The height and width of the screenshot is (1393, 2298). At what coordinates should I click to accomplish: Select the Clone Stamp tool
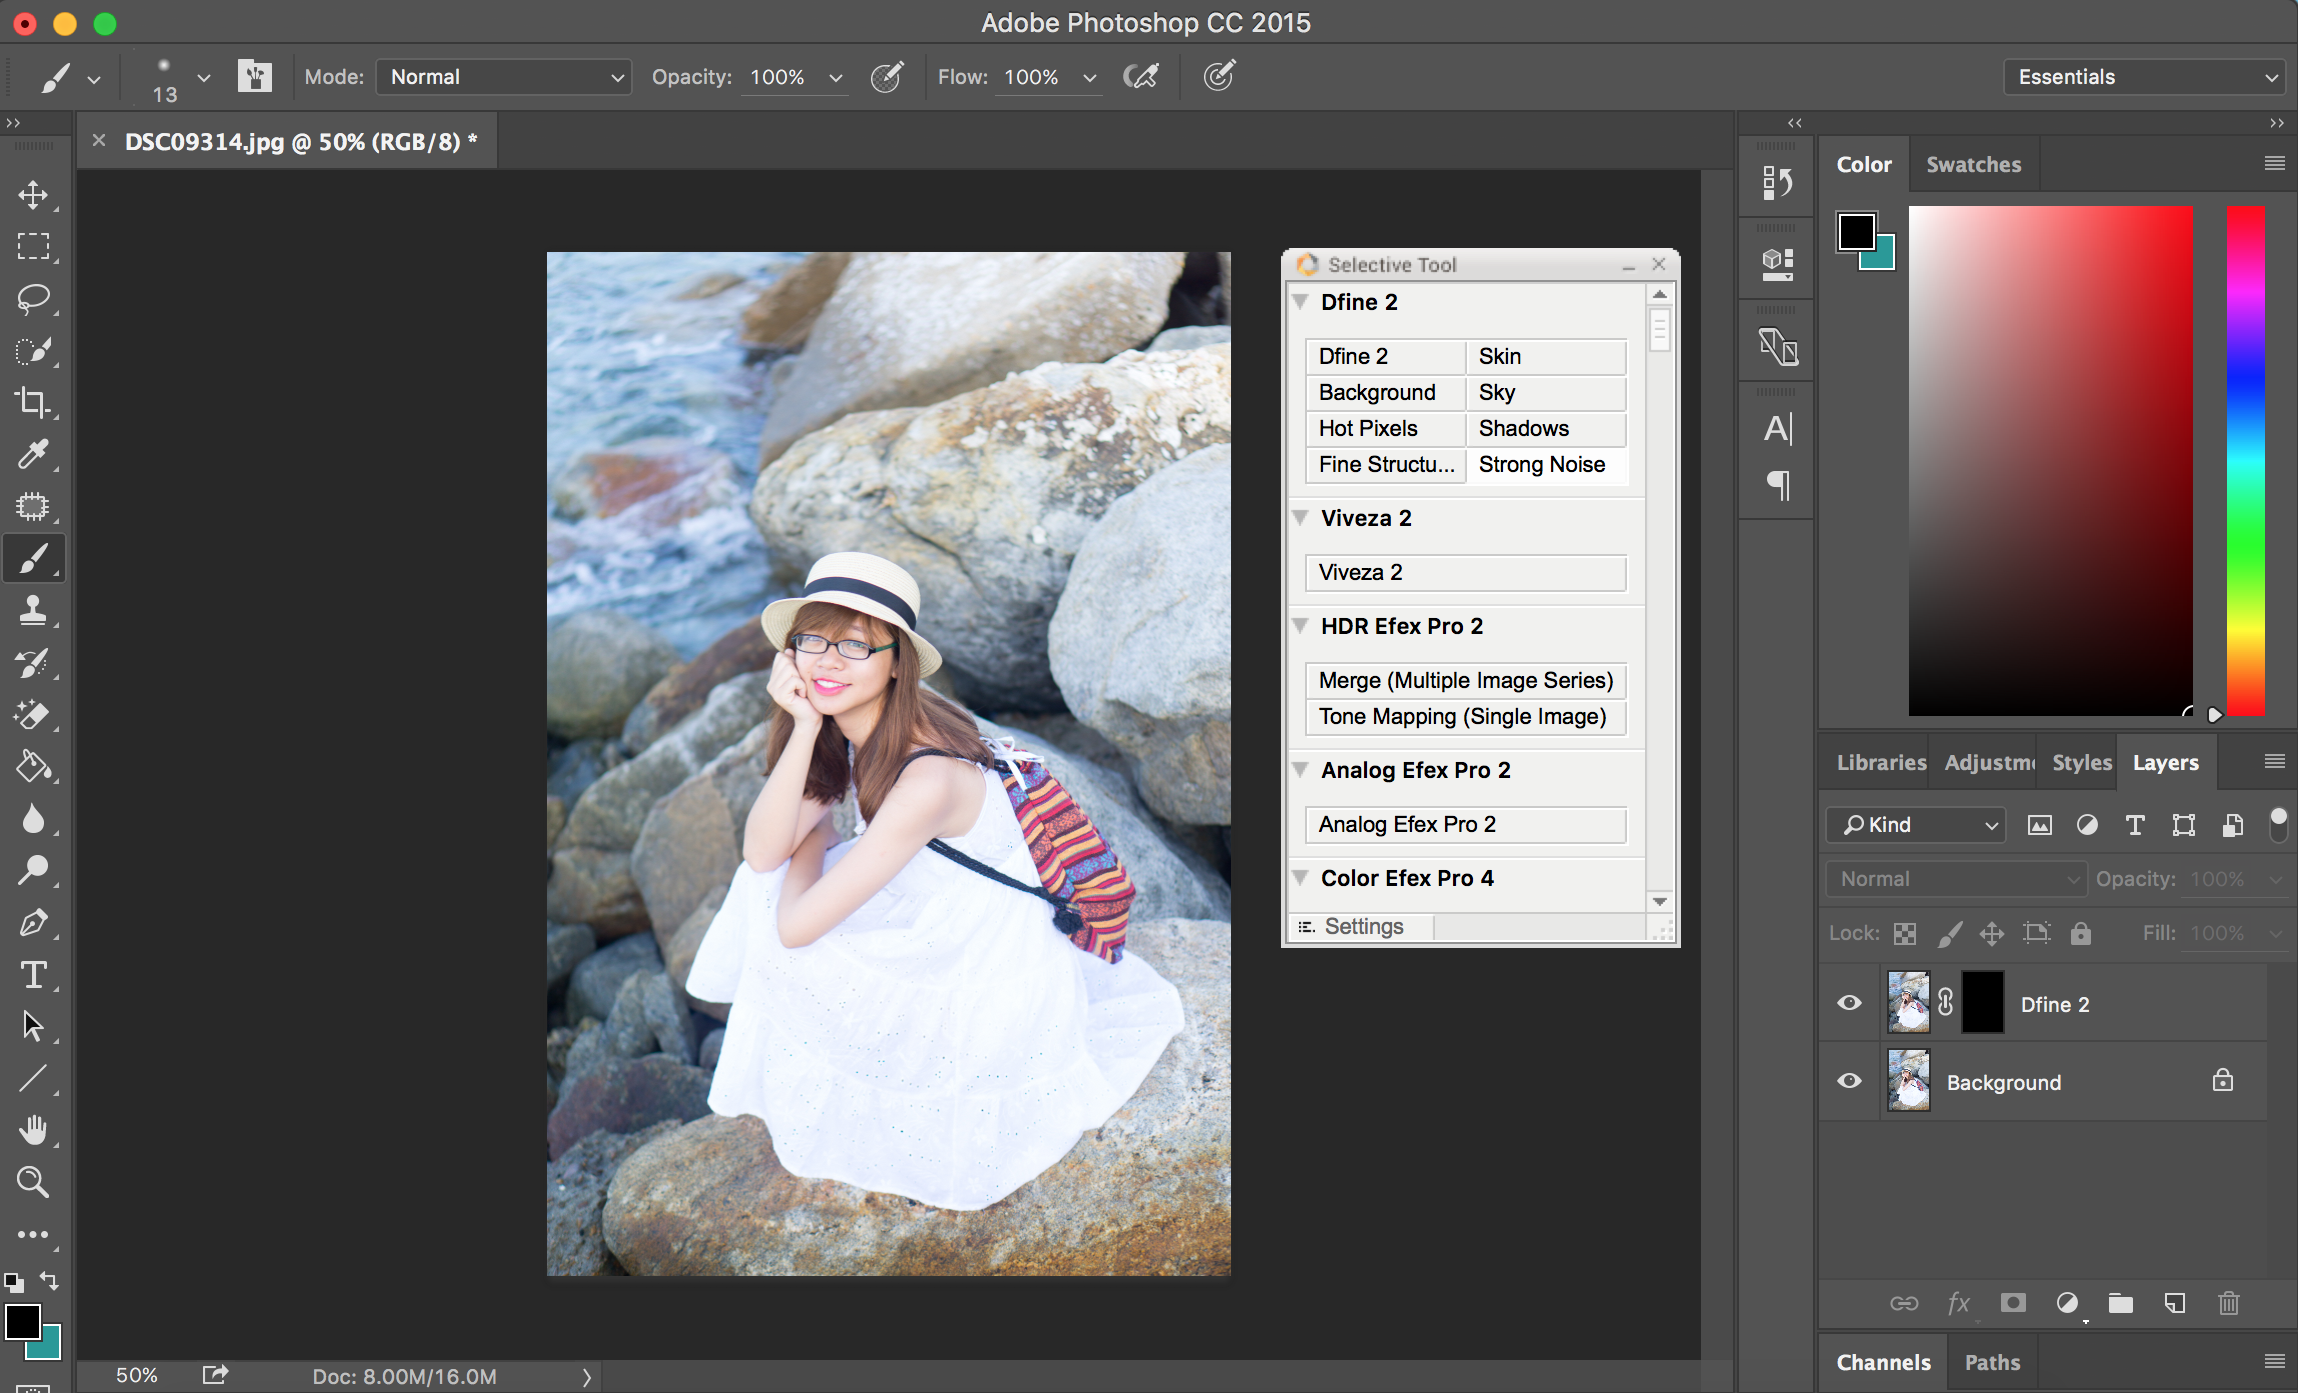click(x=33, y=610)
